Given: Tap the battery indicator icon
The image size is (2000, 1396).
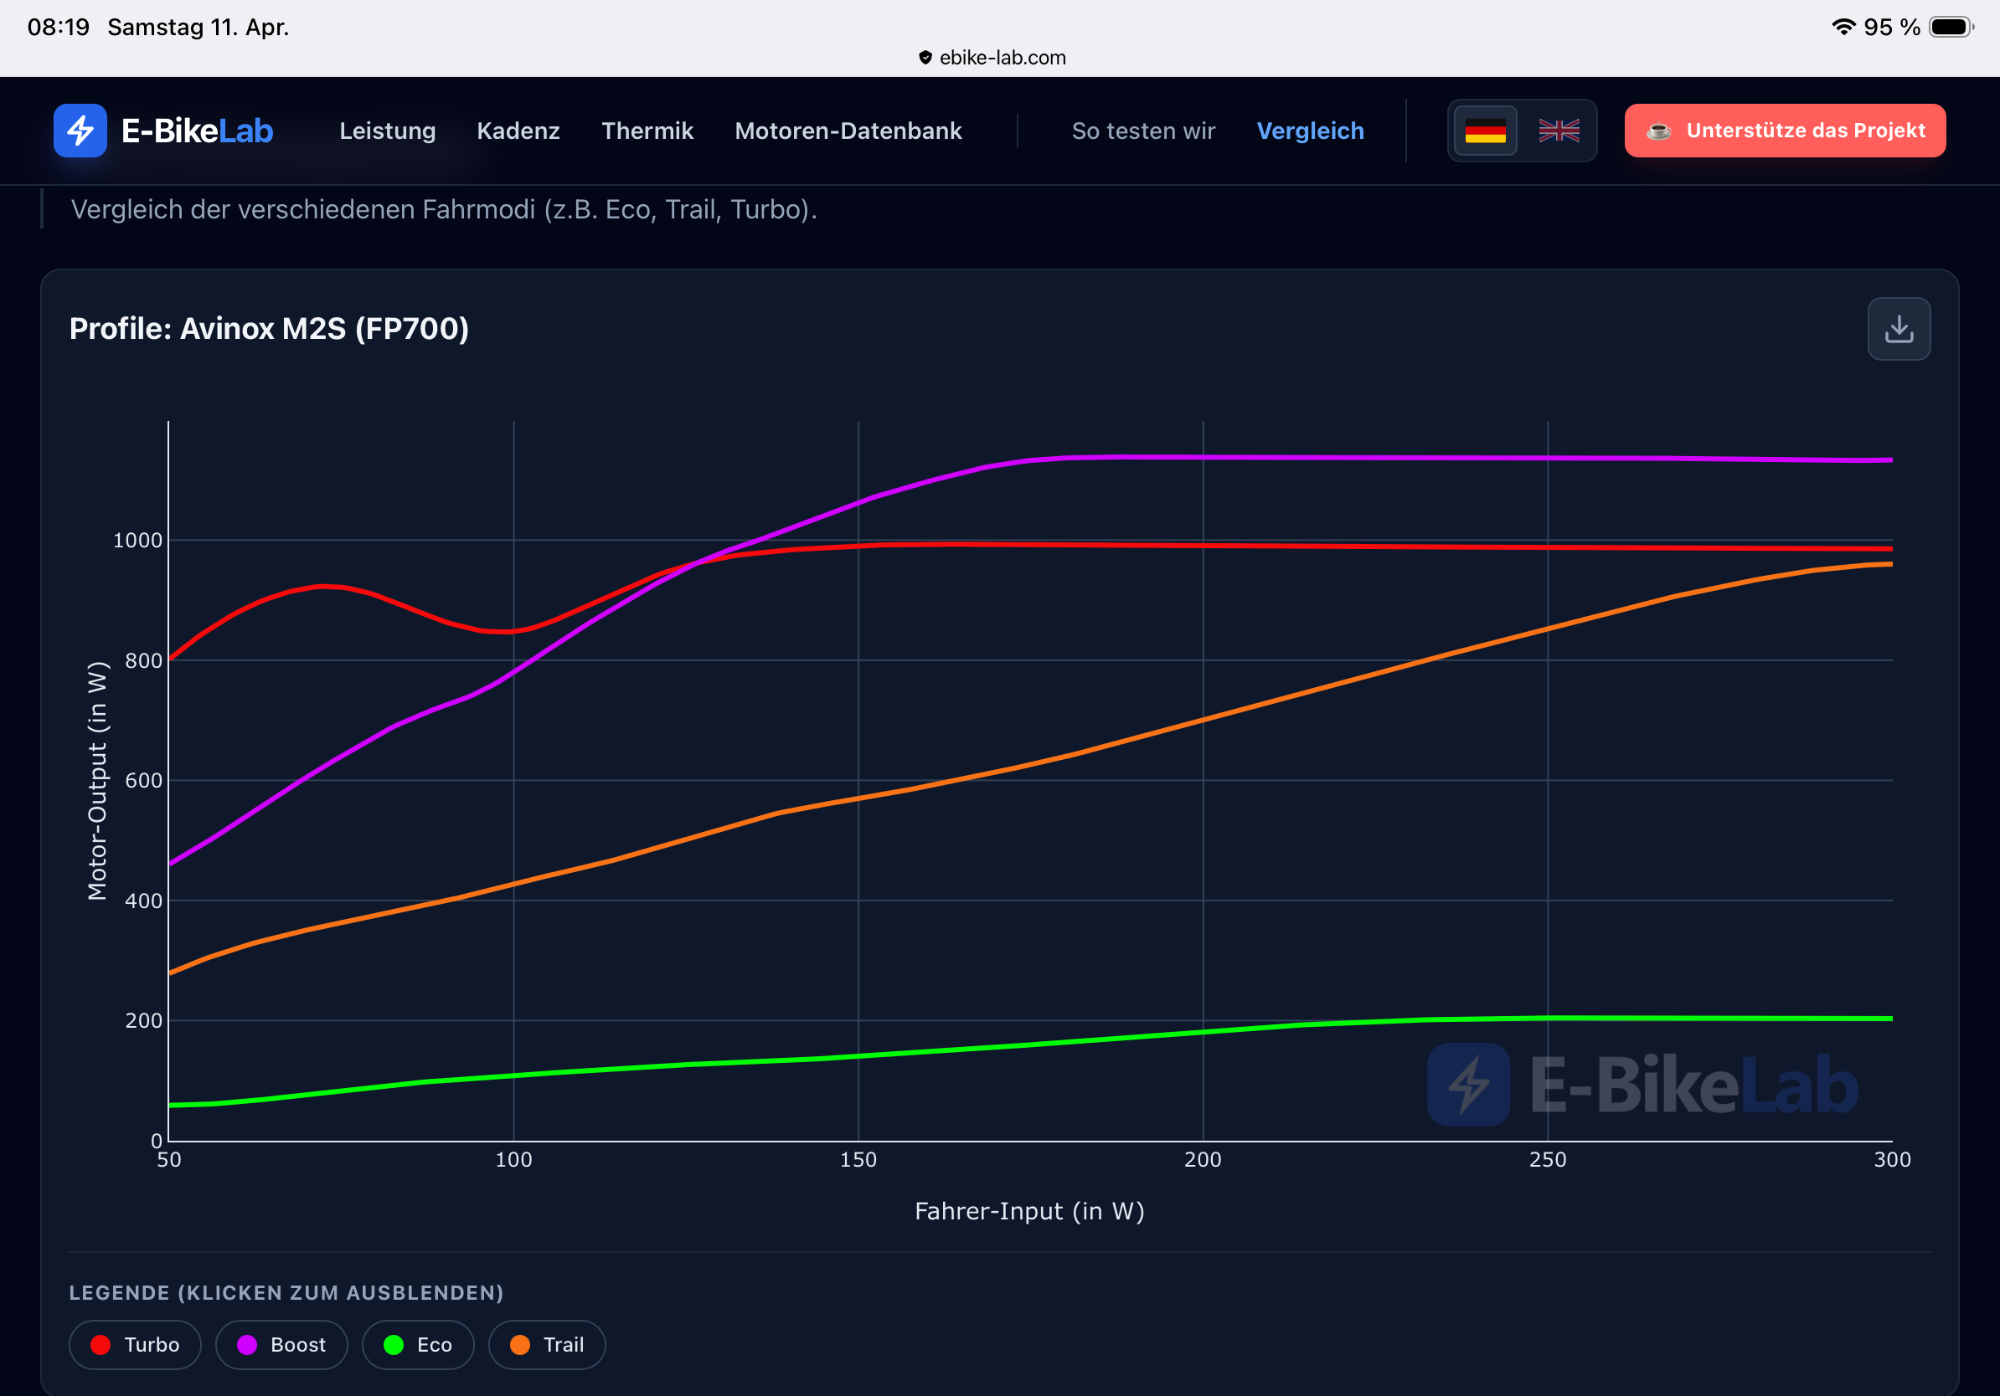Looking at the screenshot, I should [x=1952, y=27].
